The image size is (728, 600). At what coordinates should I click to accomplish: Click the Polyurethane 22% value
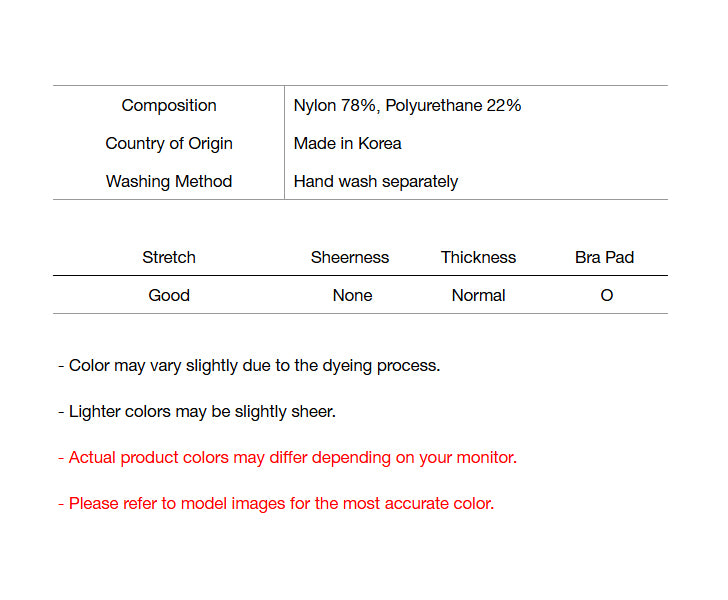454,105
